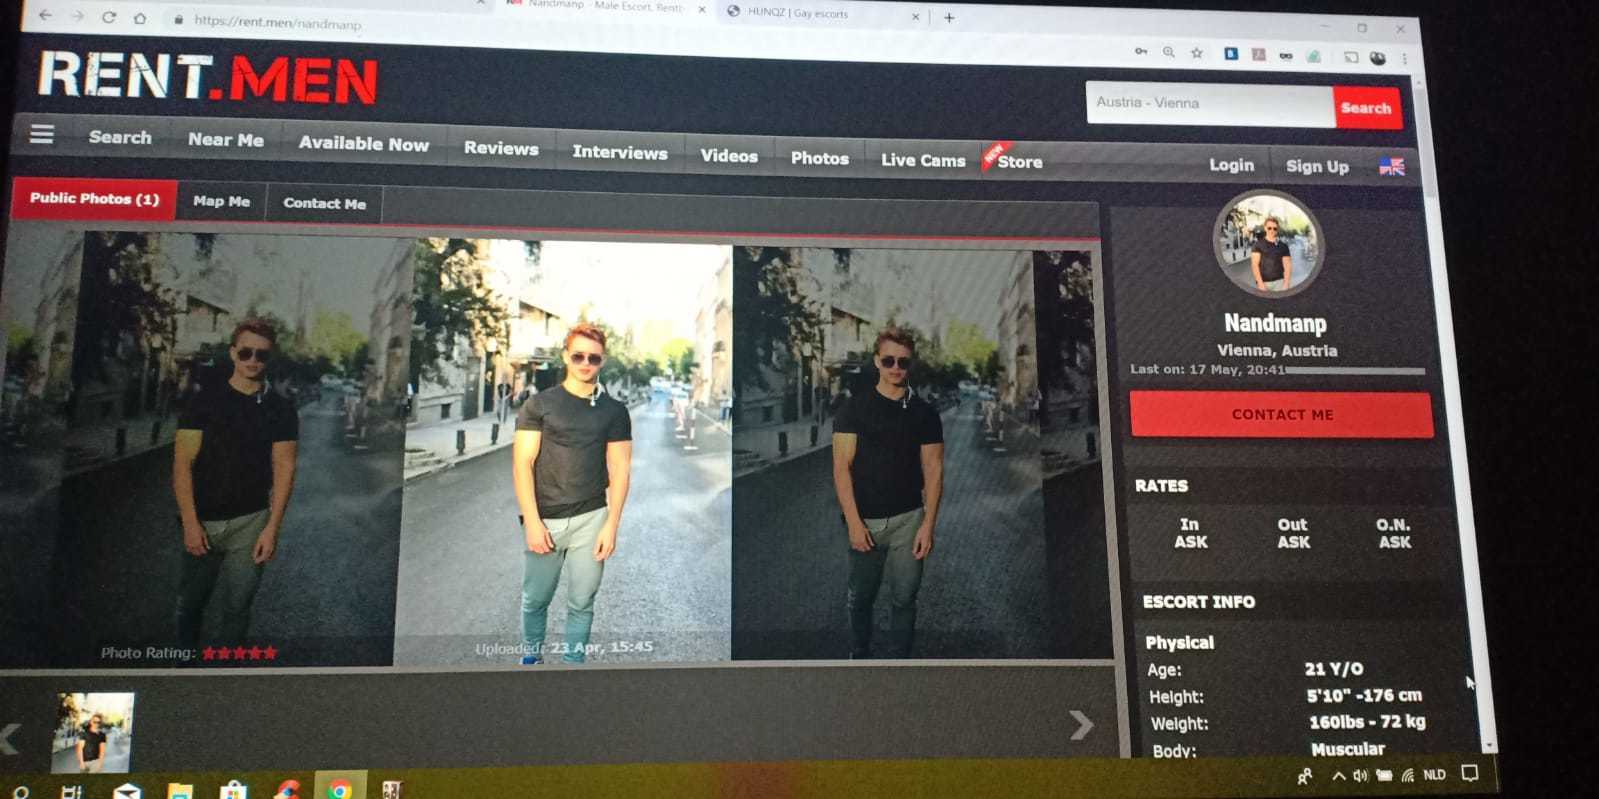Open the saved-password key icon

pyautogui.click(x=1141, y=51)
